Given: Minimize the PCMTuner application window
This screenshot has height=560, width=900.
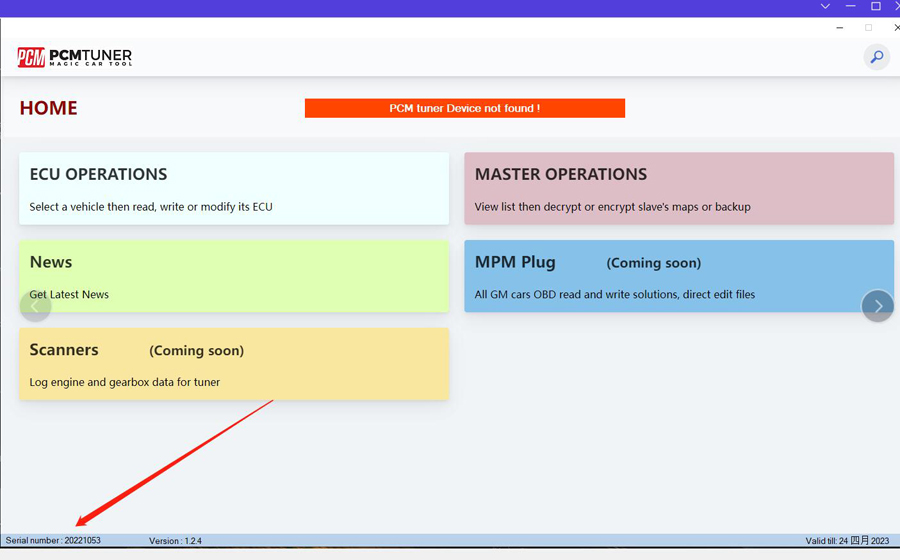Looking at the screenshot, I should click(840, 28).
